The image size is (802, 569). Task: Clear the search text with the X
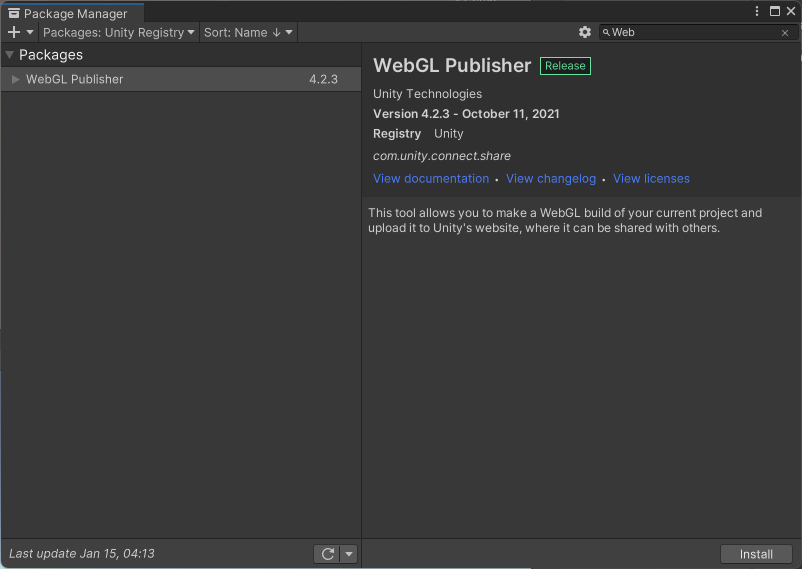point(785,33)
